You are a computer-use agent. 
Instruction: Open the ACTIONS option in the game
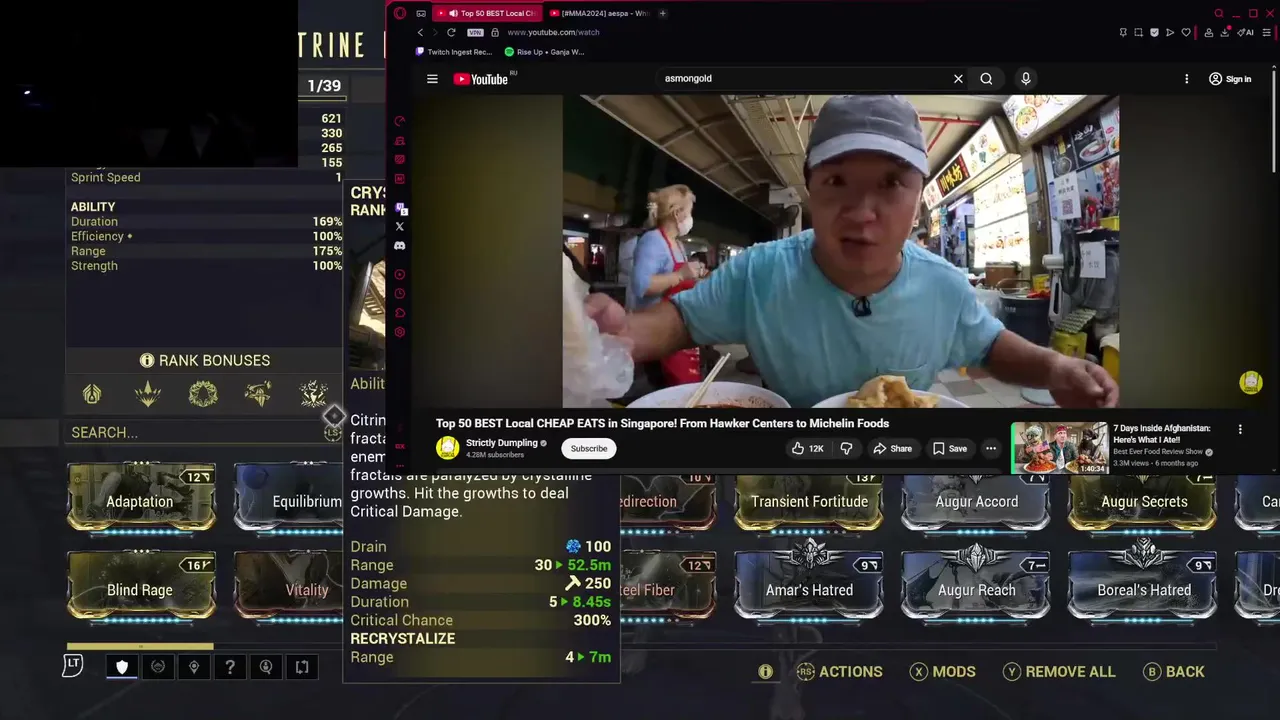[x=839, y=672]
